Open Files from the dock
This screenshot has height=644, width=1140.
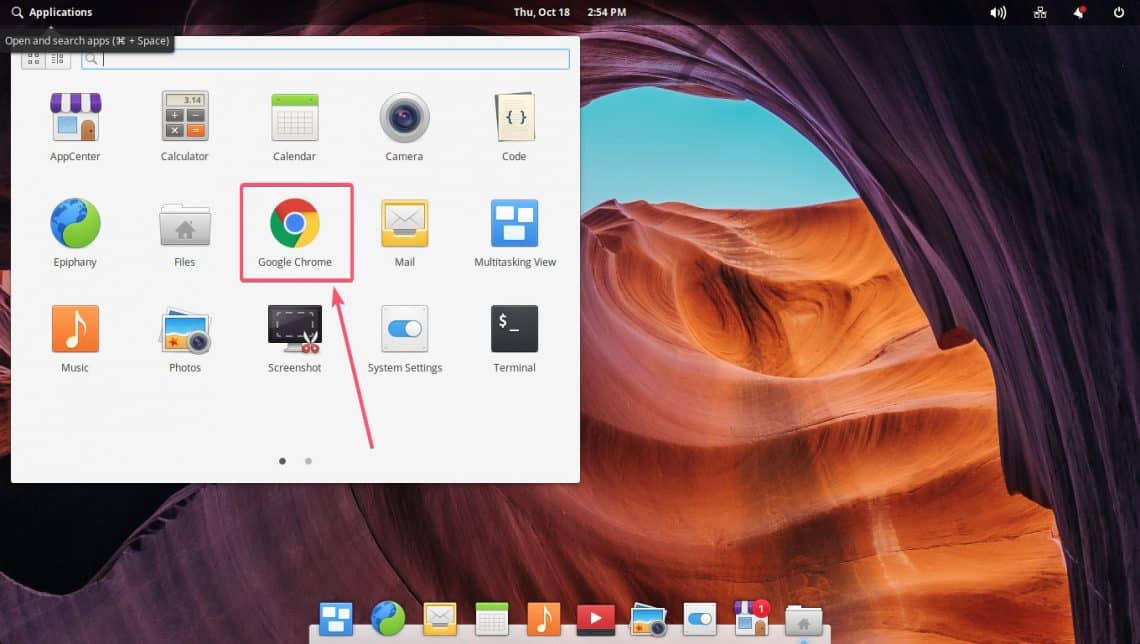(803, 620)
